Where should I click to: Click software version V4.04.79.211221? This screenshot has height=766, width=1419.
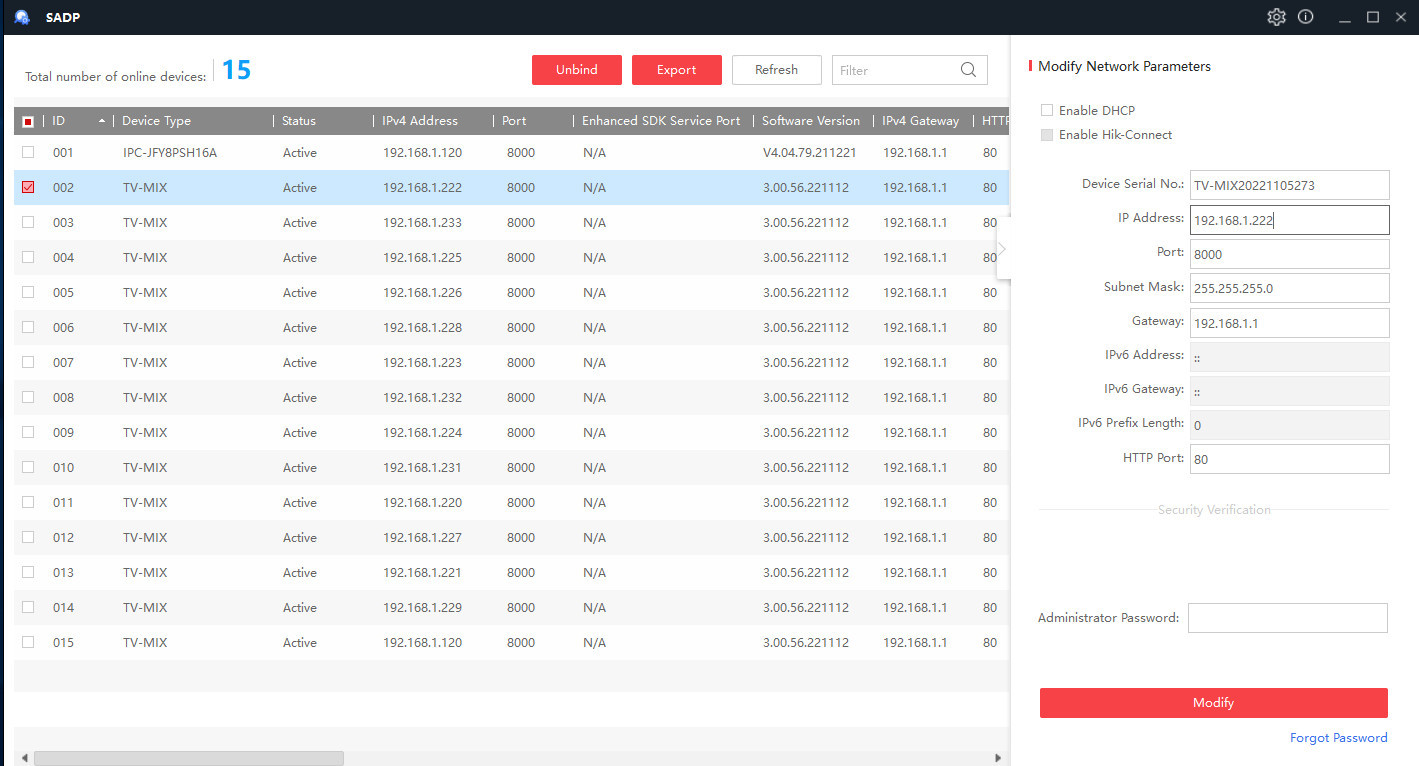point(809,153)
